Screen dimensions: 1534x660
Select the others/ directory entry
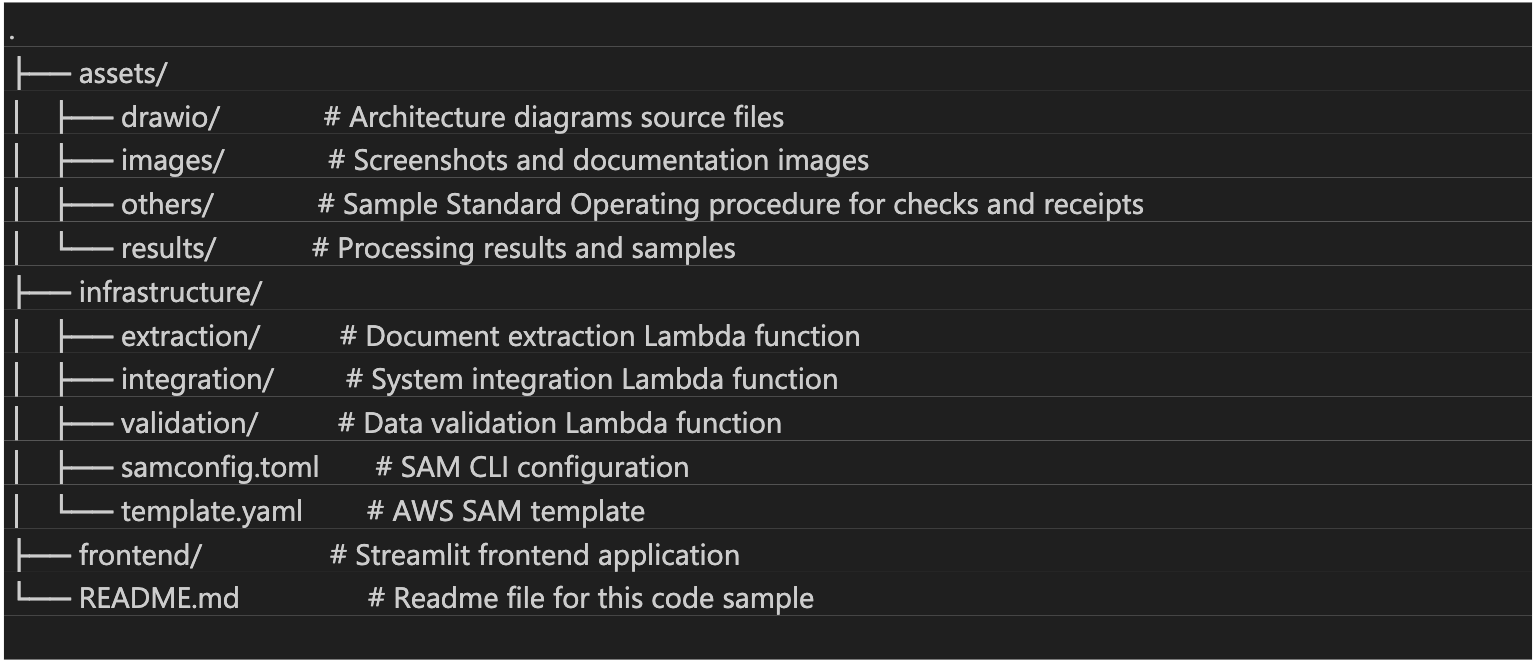pos(167,205)
